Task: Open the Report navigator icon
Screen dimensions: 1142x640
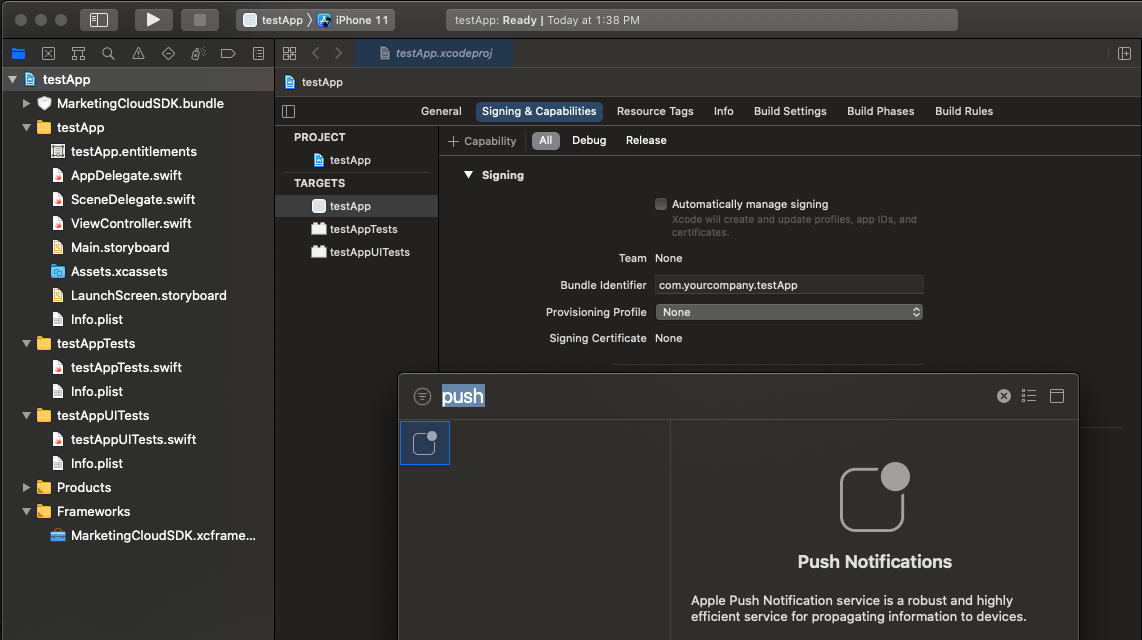Action: click(259, 53)
